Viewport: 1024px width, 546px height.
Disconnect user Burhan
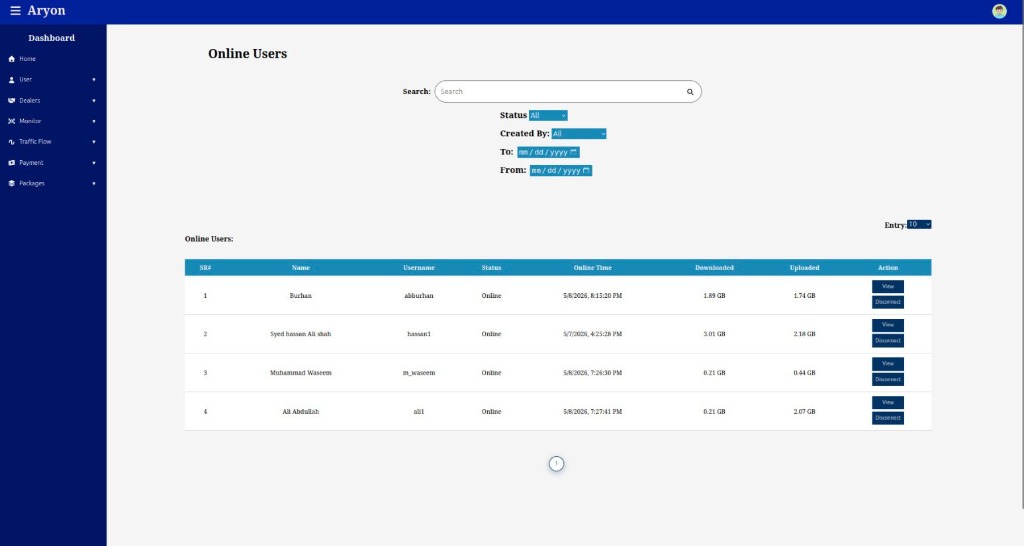point(888,302)
